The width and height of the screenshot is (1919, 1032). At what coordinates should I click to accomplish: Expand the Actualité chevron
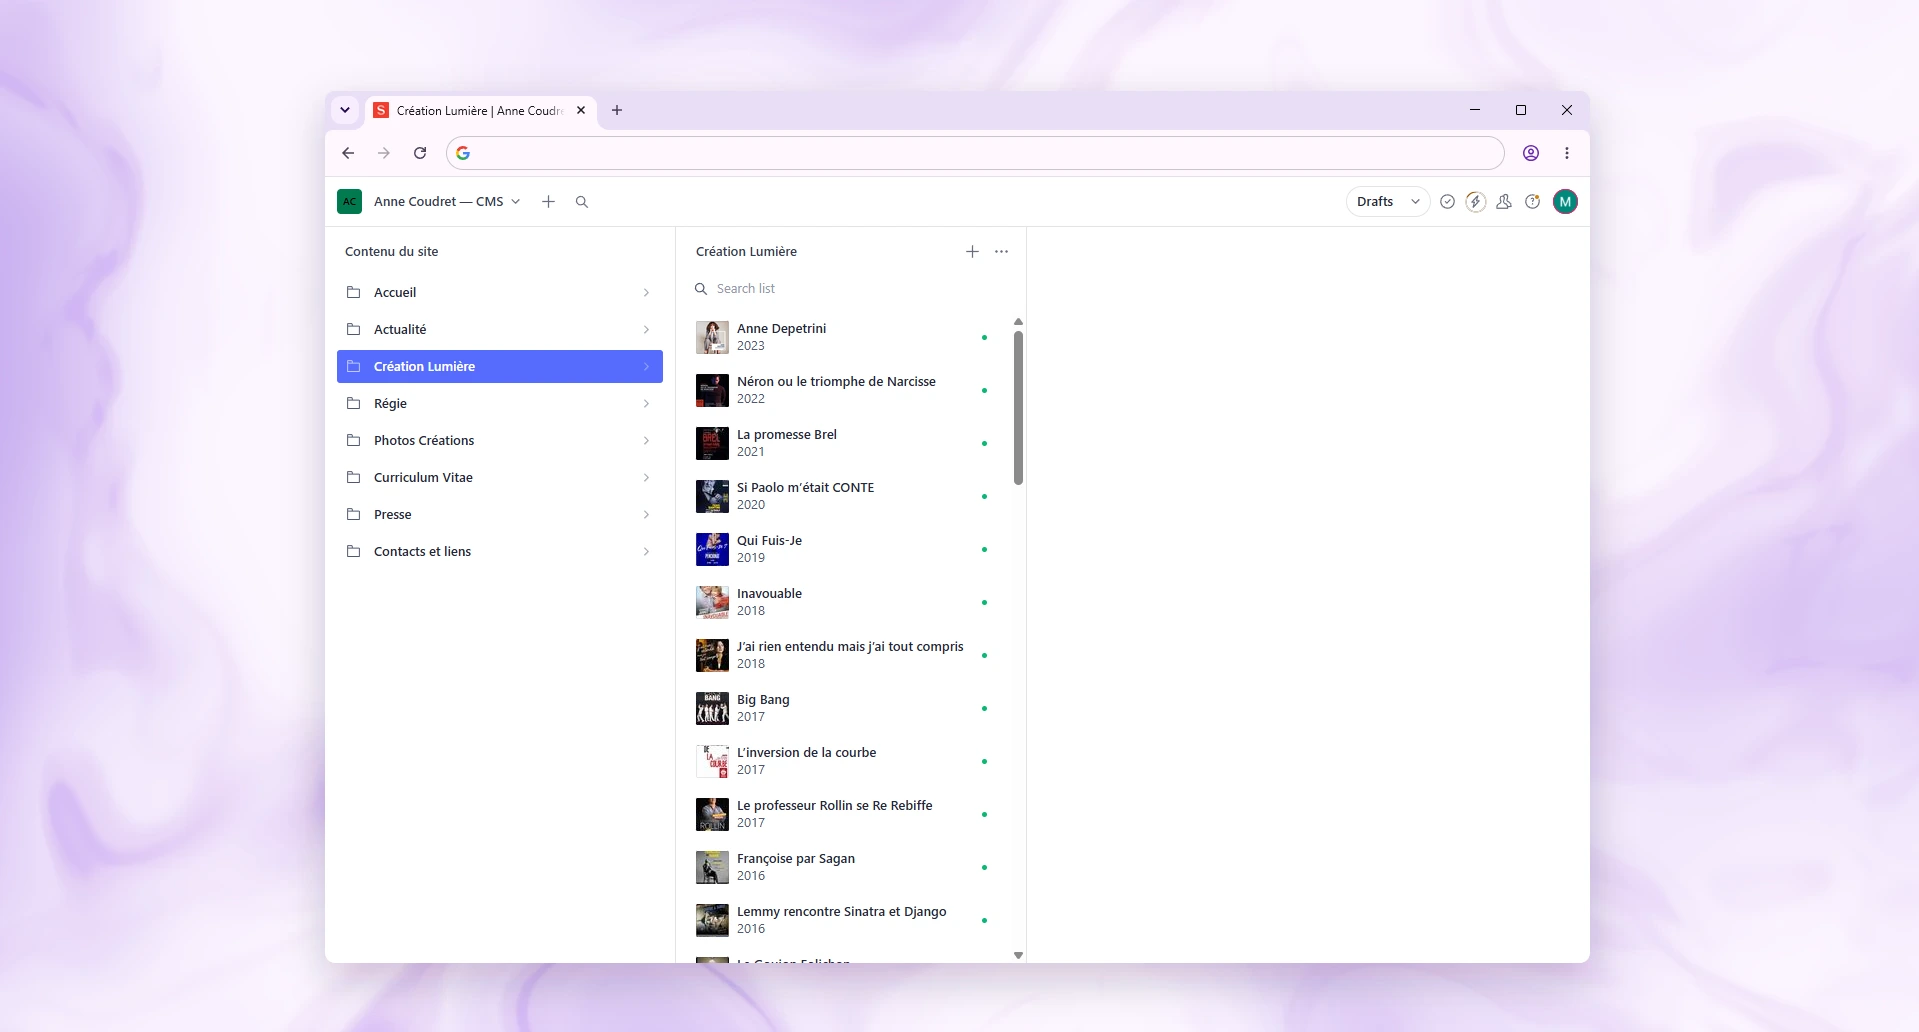[646, 330]
